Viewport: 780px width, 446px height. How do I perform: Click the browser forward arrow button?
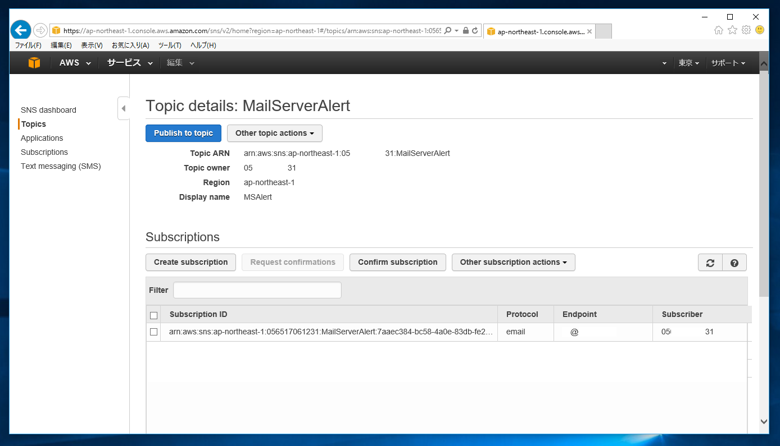(40, 30)
